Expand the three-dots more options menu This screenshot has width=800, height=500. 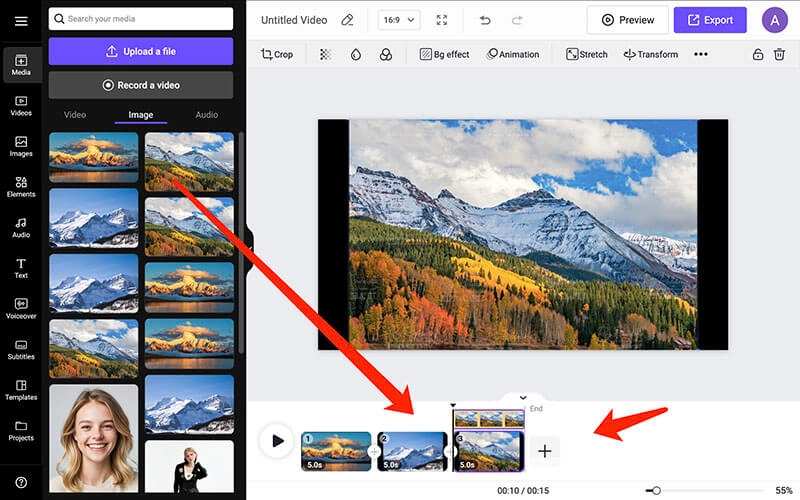pos(700,54)
